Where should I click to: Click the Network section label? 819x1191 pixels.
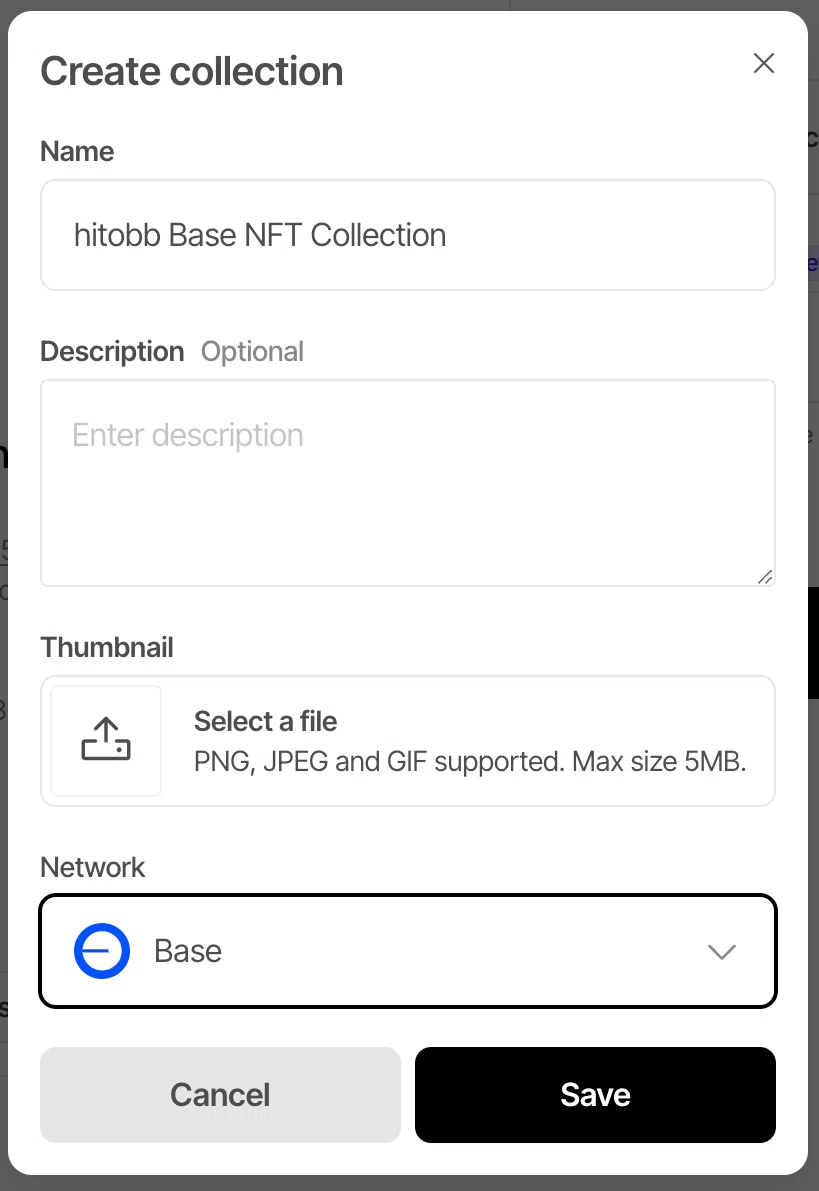[93, 867]
